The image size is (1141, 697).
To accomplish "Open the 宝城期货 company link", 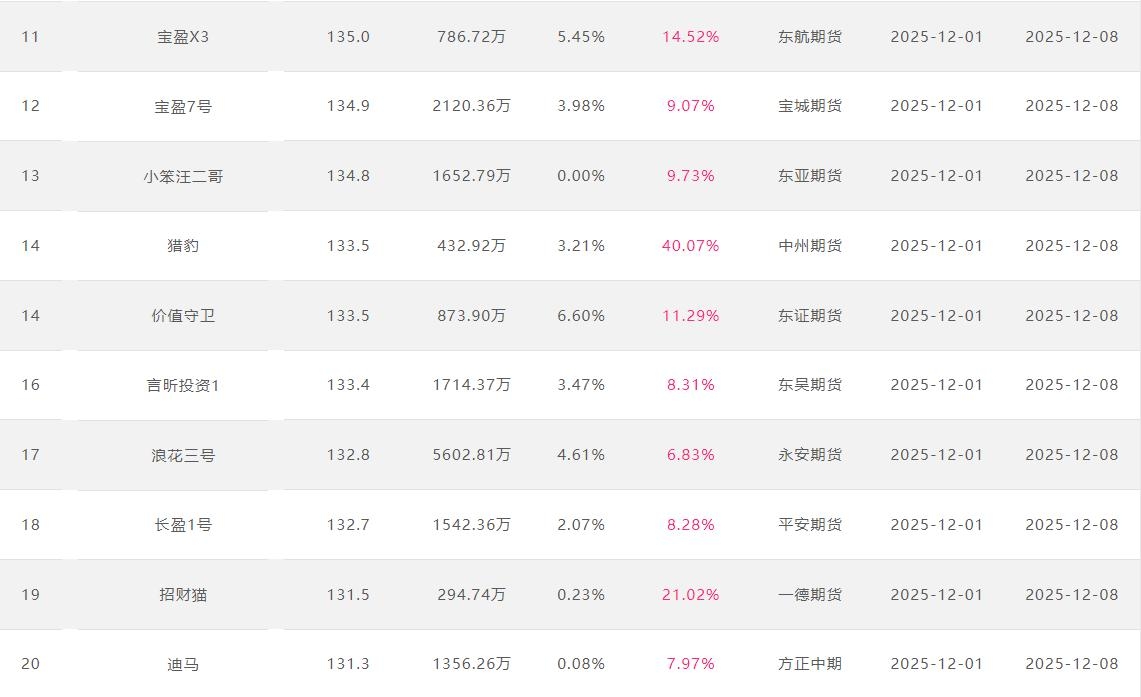I will (810, 106).
